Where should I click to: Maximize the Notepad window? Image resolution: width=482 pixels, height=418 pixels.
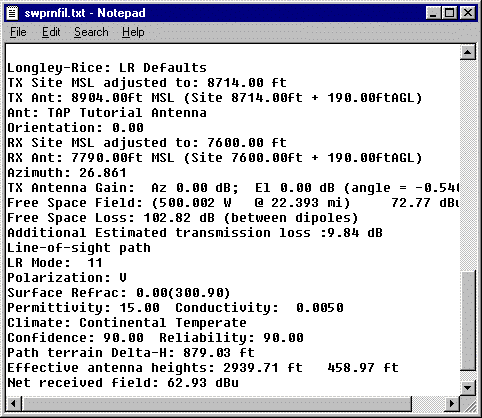click(449, 13)
